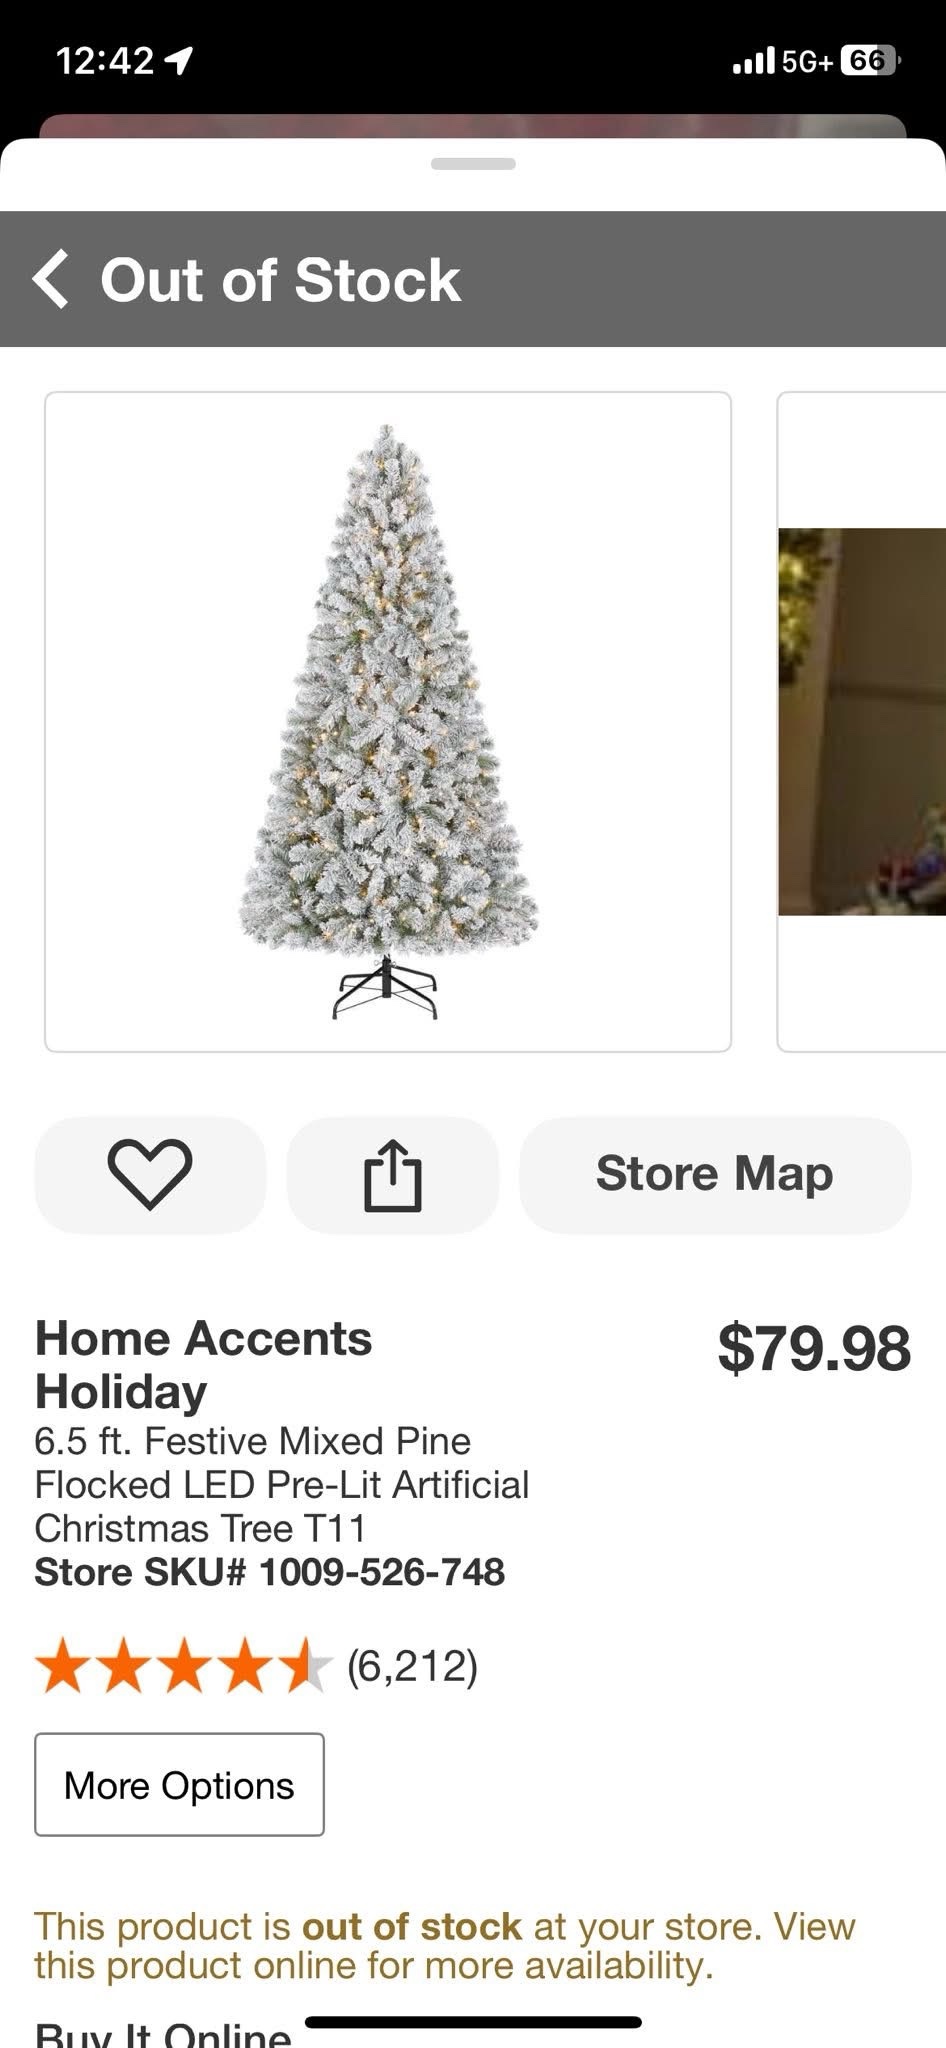
Task: Tap the Buy It Online section heading
Action: (163, 2032)
